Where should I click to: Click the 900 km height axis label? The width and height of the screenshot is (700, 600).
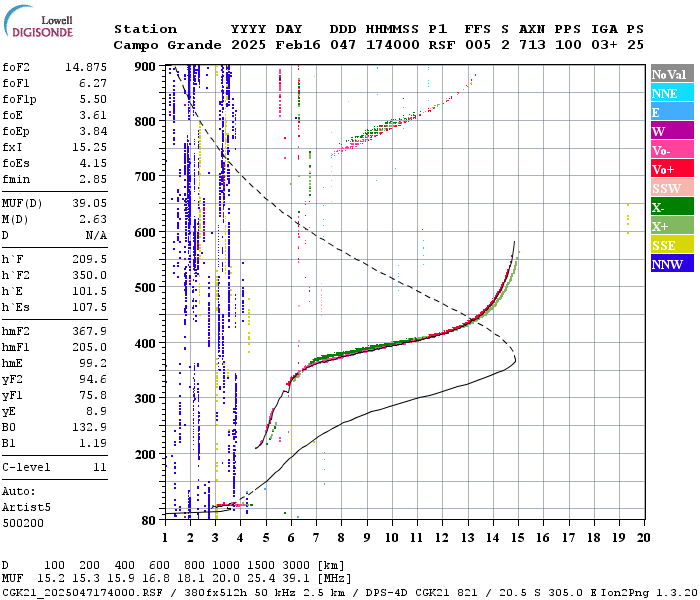(x=145, y=67)
